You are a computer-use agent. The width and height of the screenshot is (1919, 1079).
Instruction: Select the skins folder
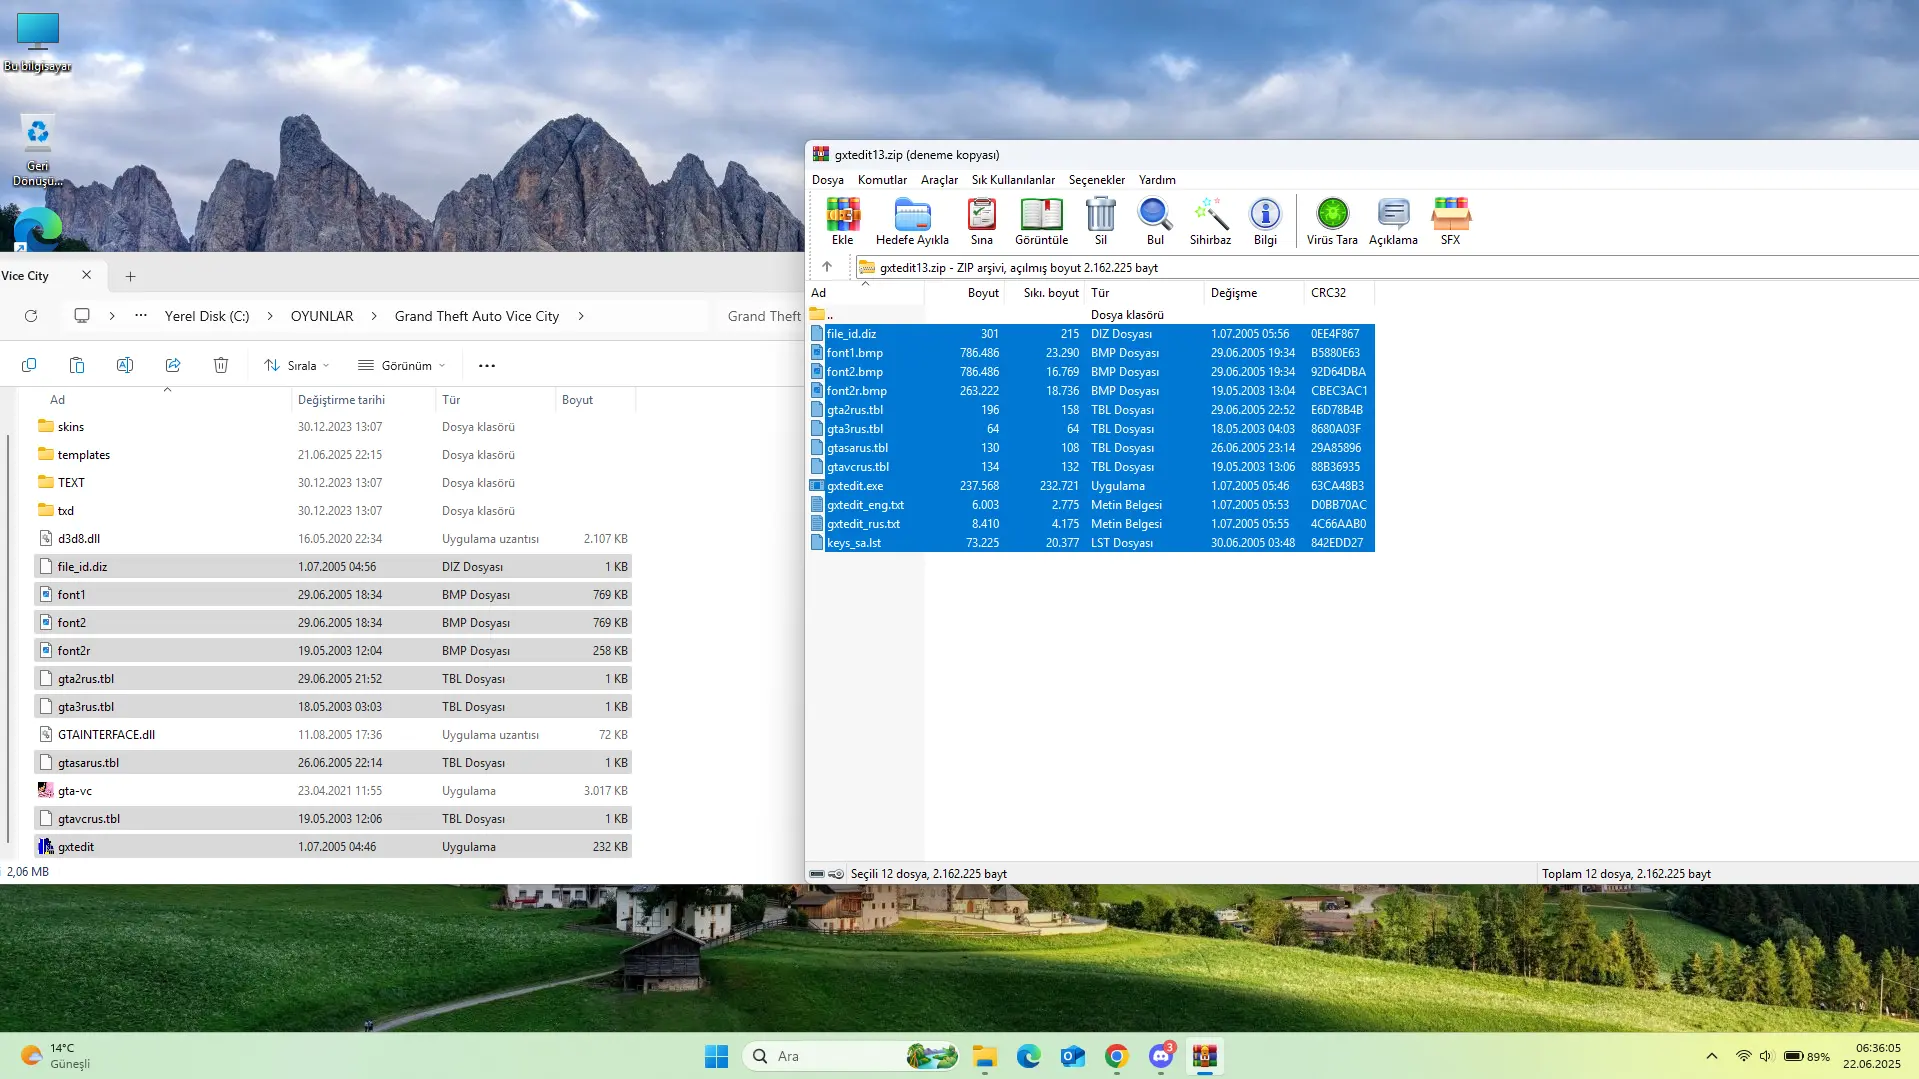click(332, 427)
